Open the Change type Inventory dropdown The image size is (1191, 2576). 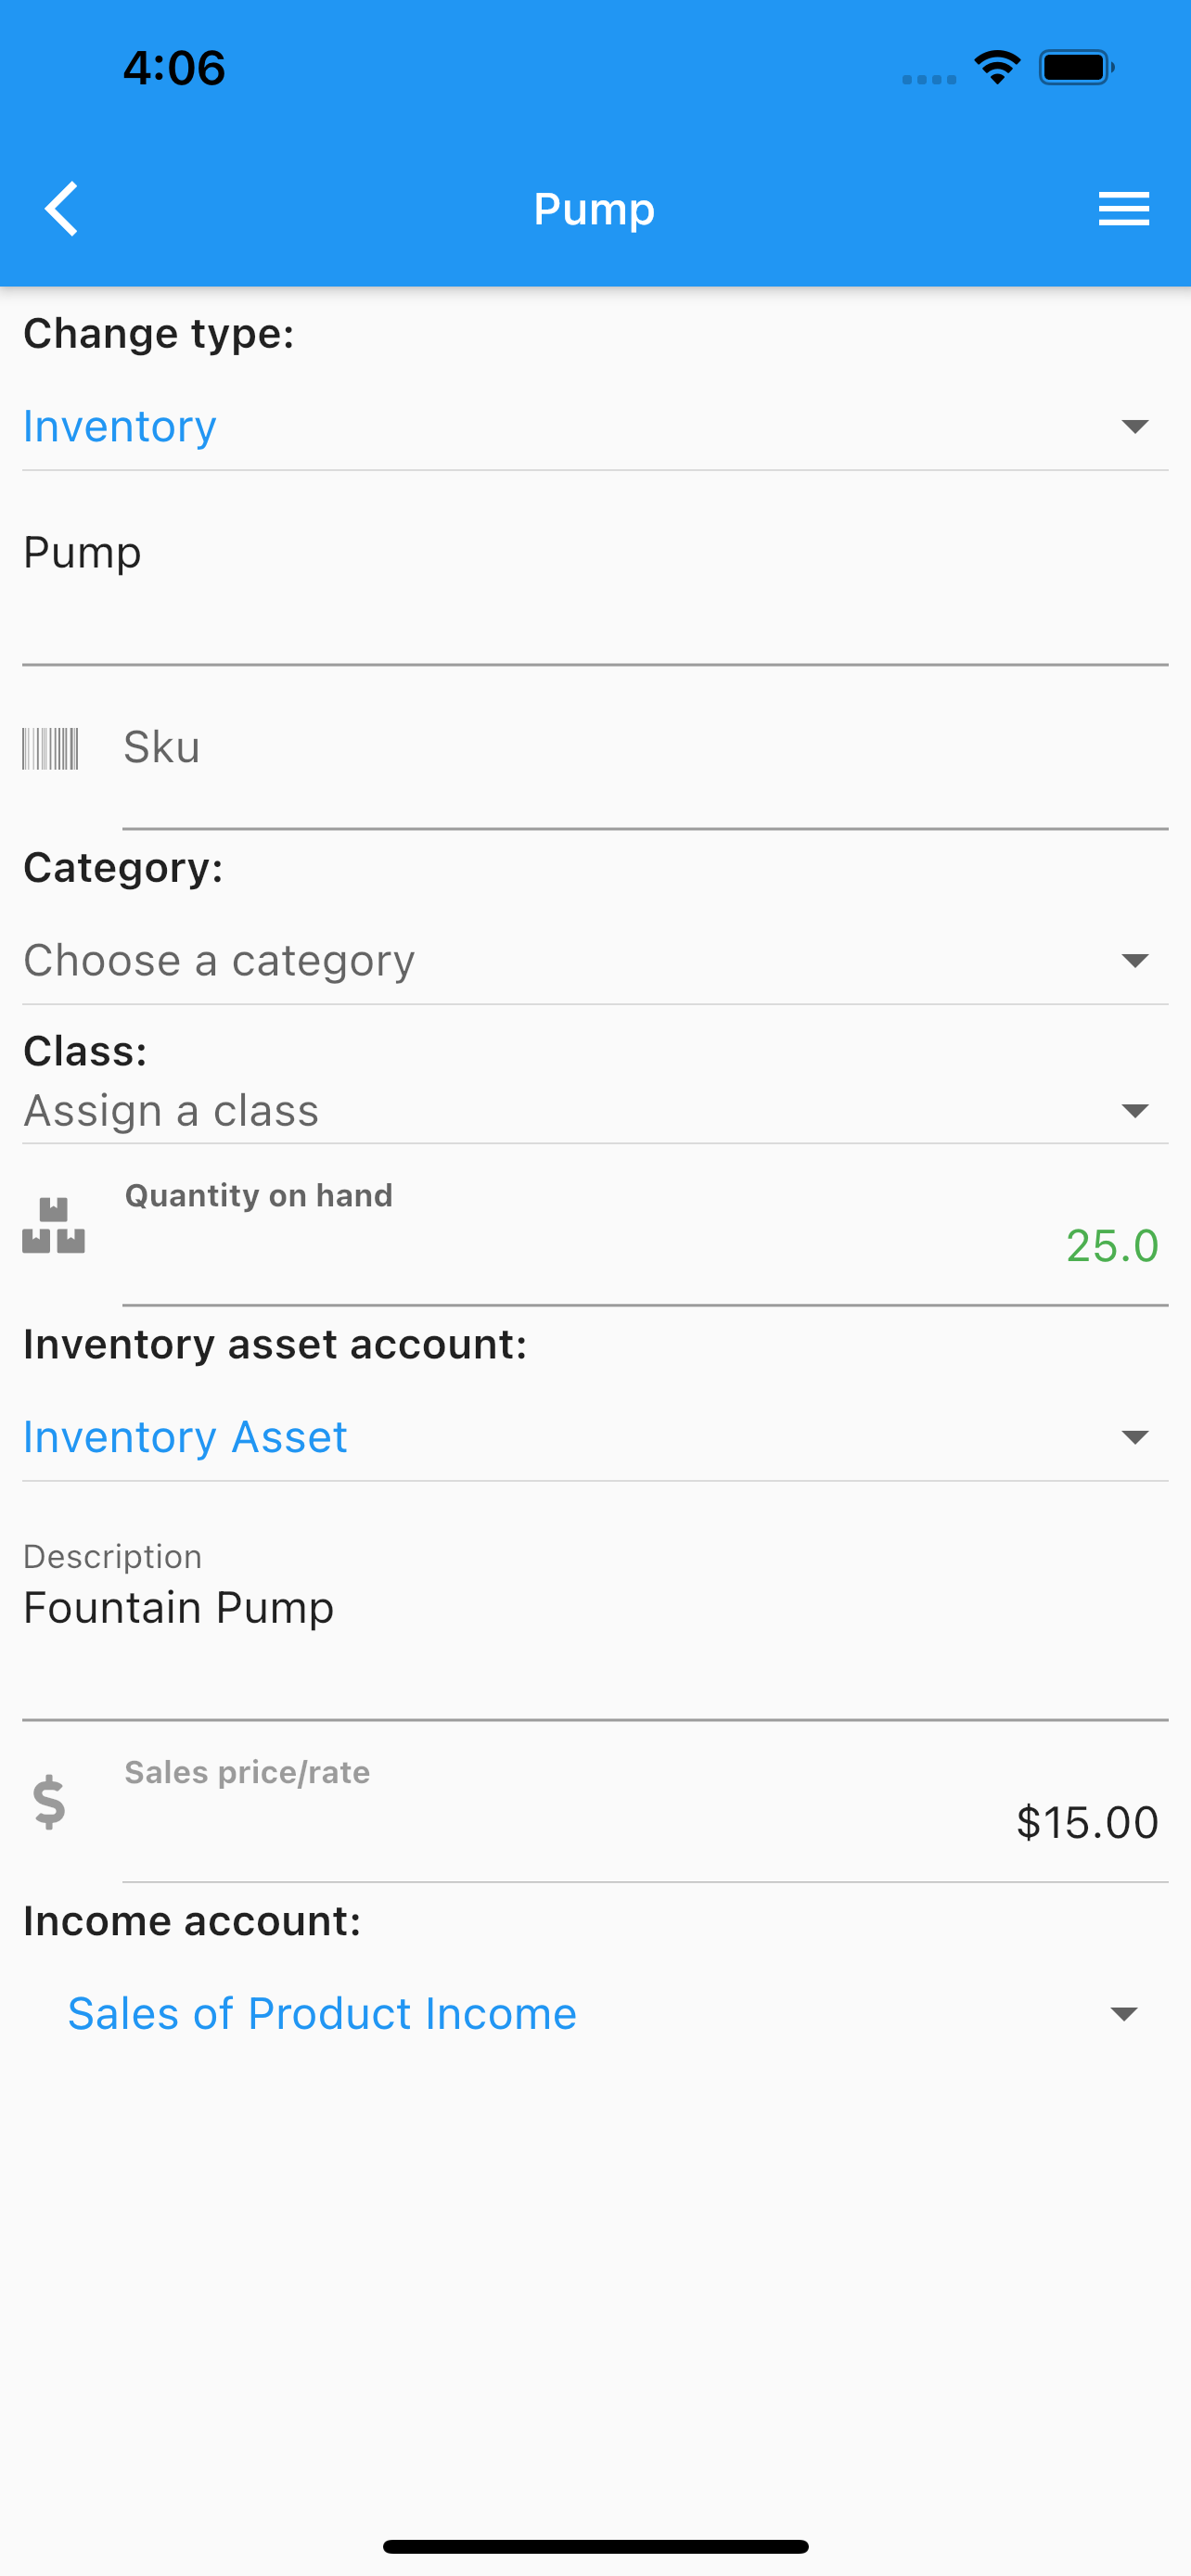click(x=595, y=427)
